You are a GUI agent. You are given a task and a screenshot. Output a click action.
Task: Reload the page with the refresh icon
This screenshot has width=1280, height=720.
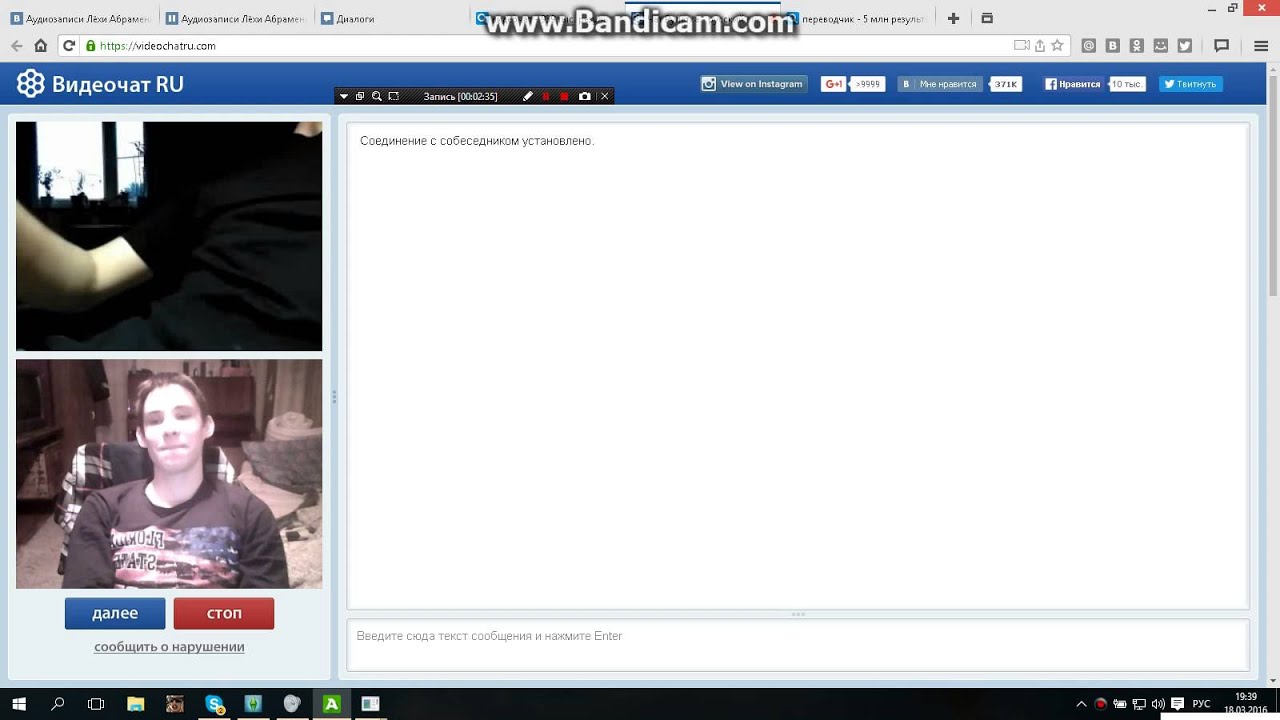pyautogui.click(x=68, y=46)
